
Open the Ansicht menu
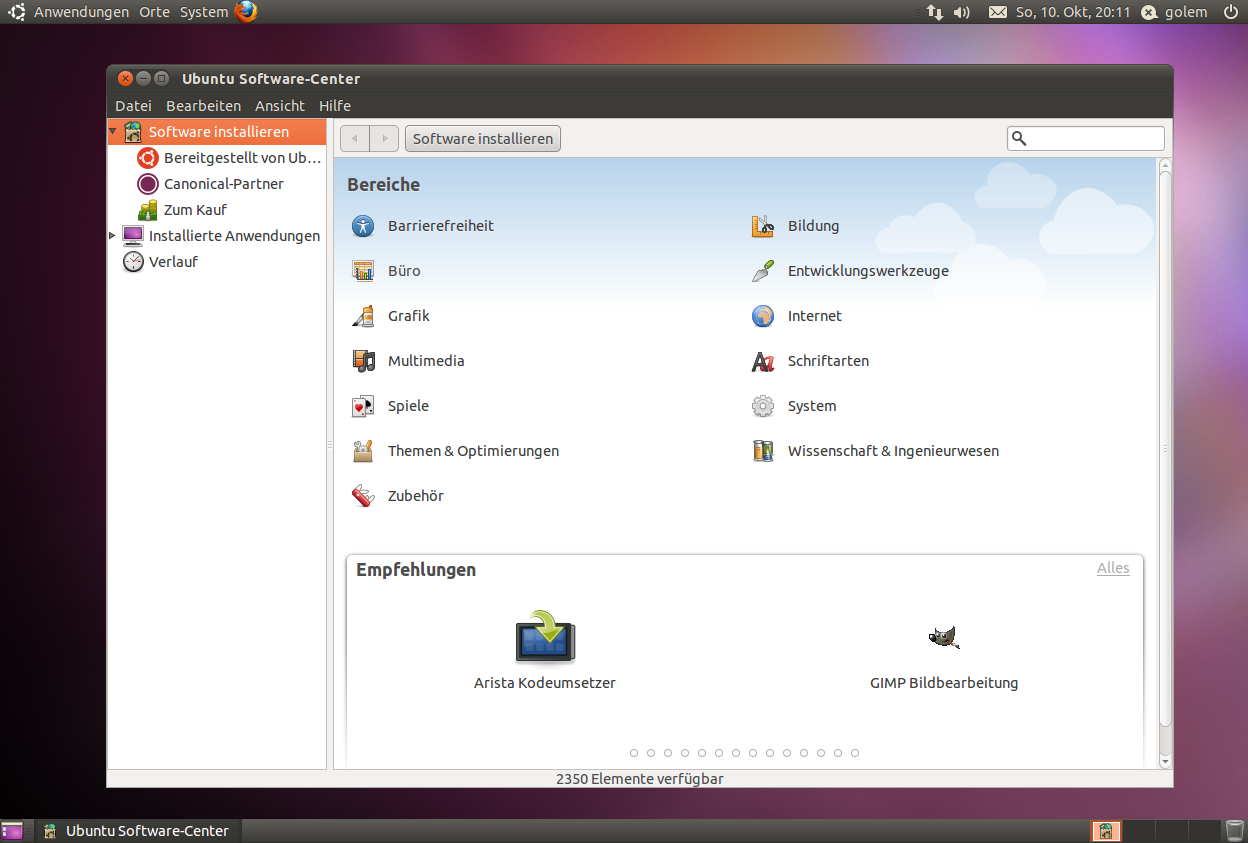click(280, 106)
